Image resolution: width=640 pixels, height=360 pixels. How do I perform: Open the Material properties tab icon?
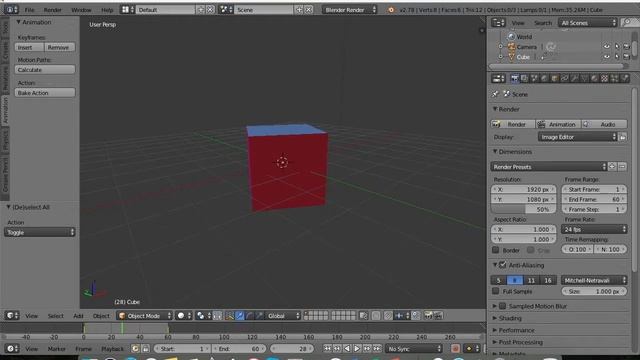[595, 78]
